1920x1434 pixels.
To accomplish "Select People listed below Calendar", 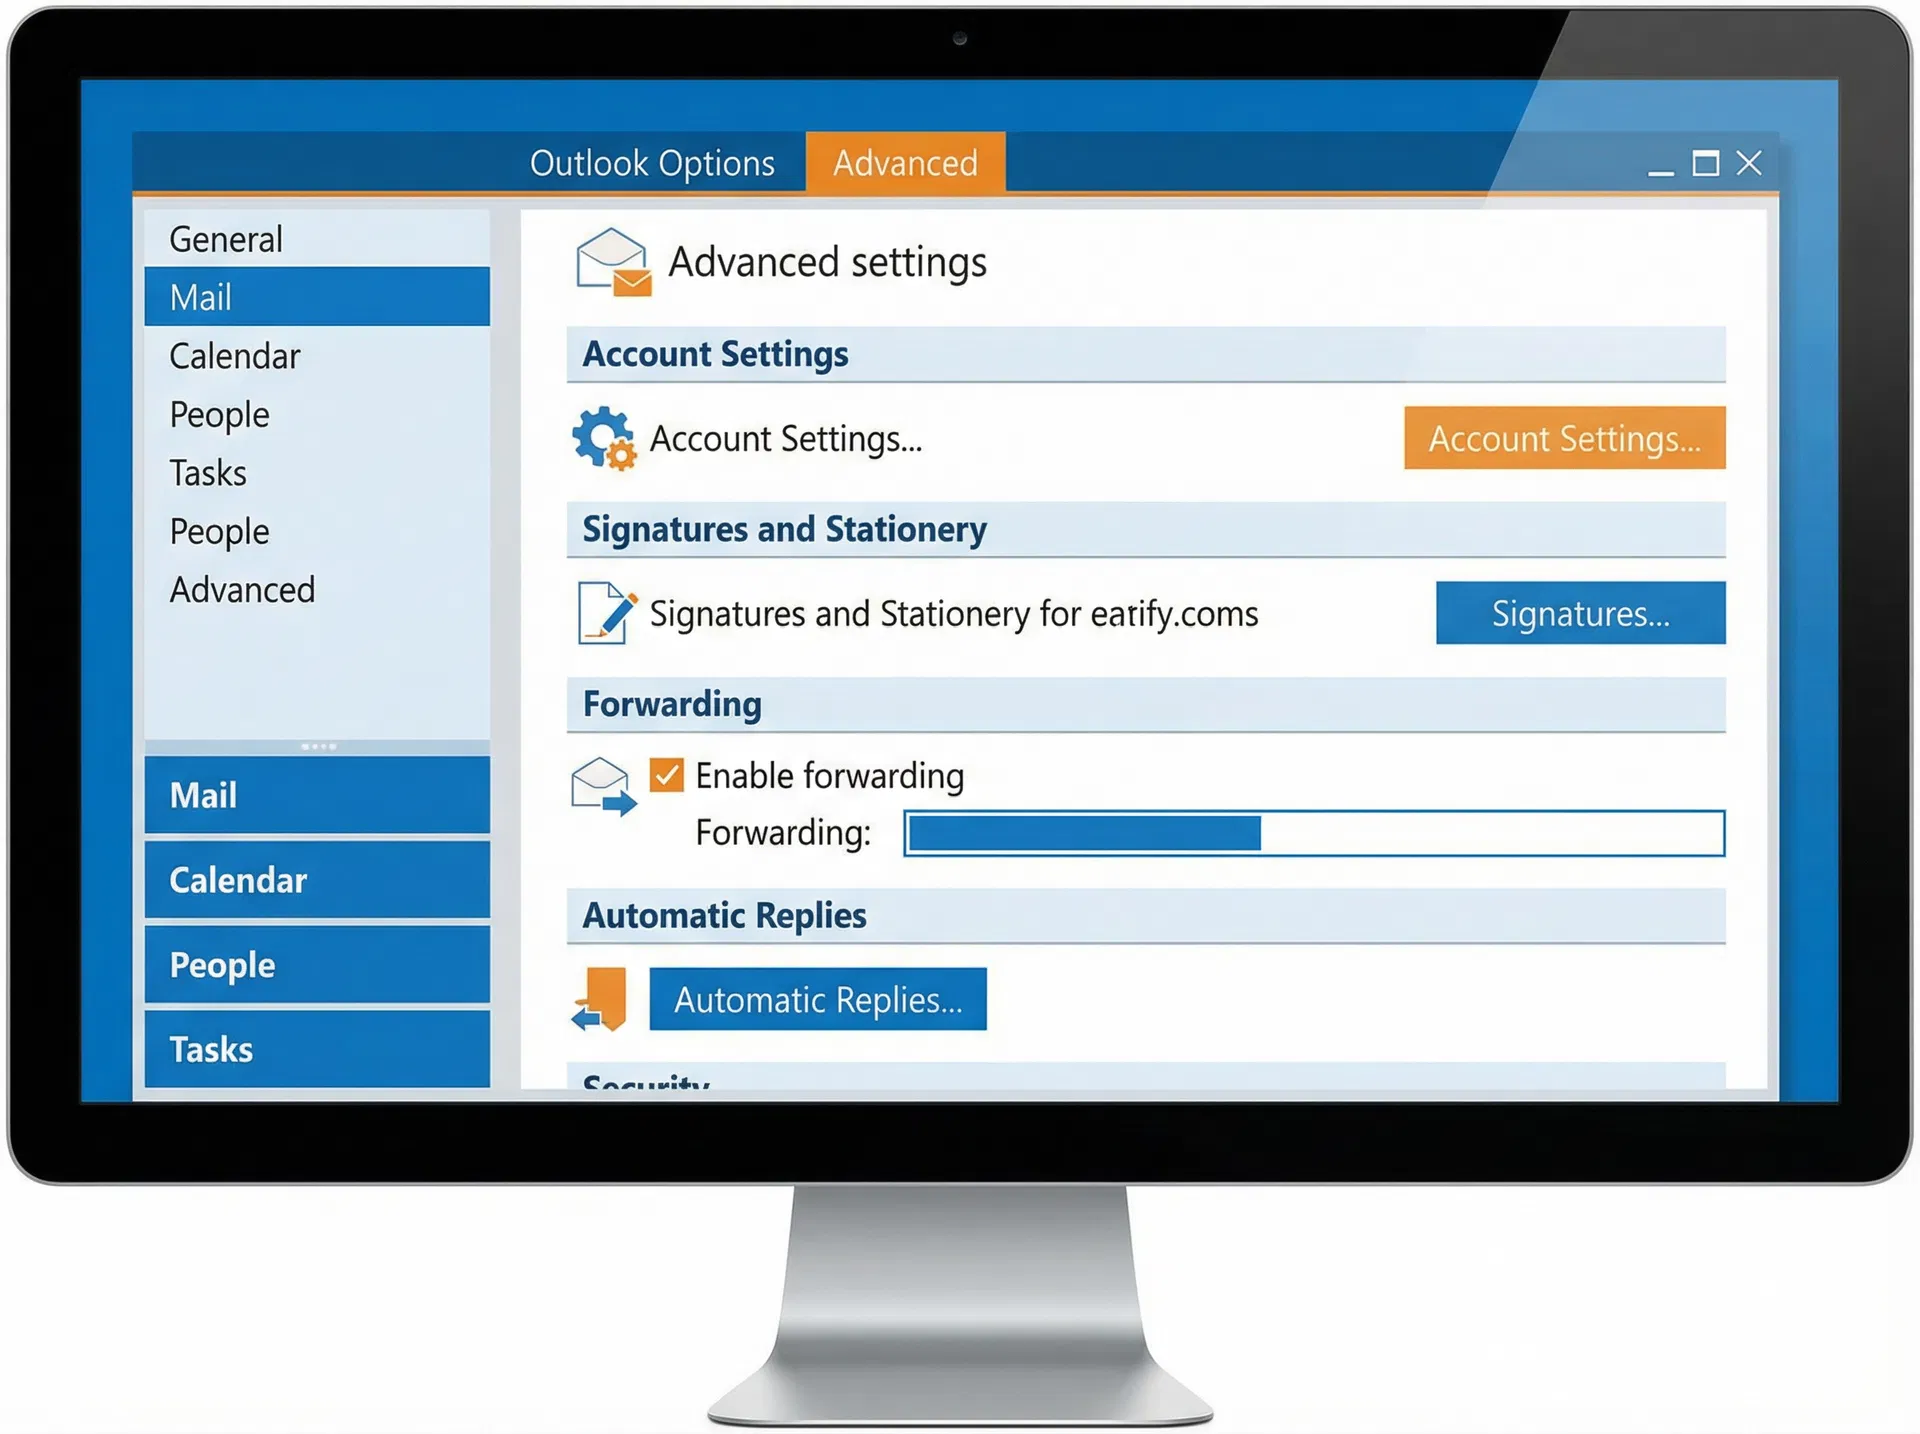I will click(x=317, y=414).
